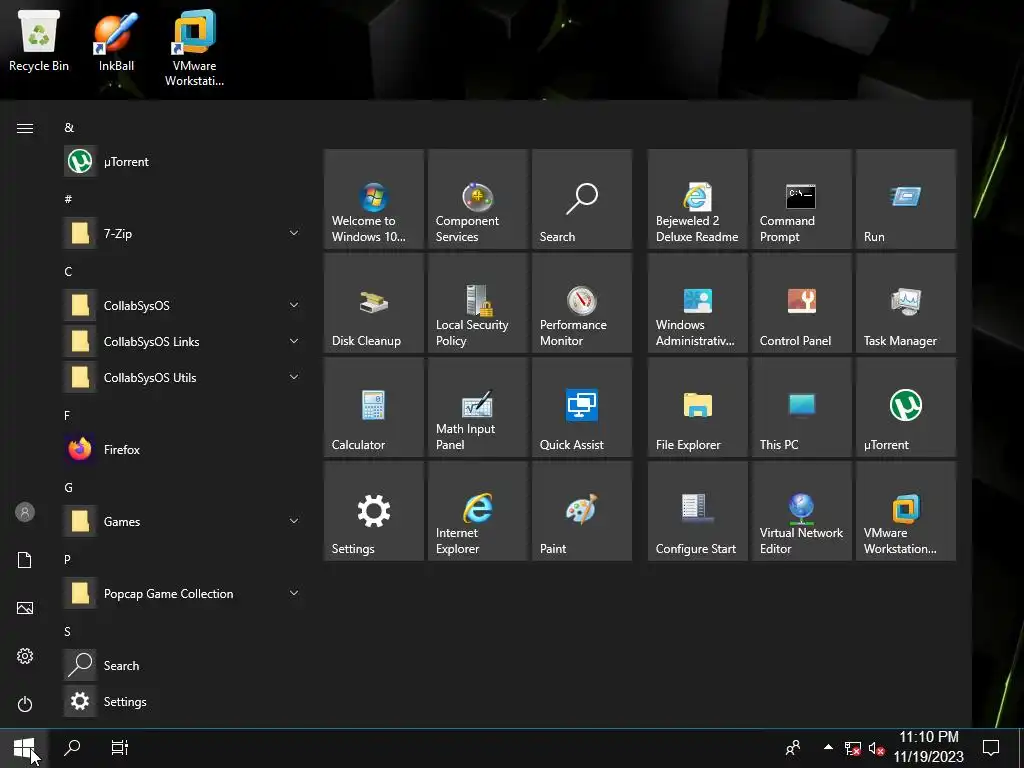Expand the CollabSysOS folder chevron
The image size is (1024, 768).
point(294,305)
